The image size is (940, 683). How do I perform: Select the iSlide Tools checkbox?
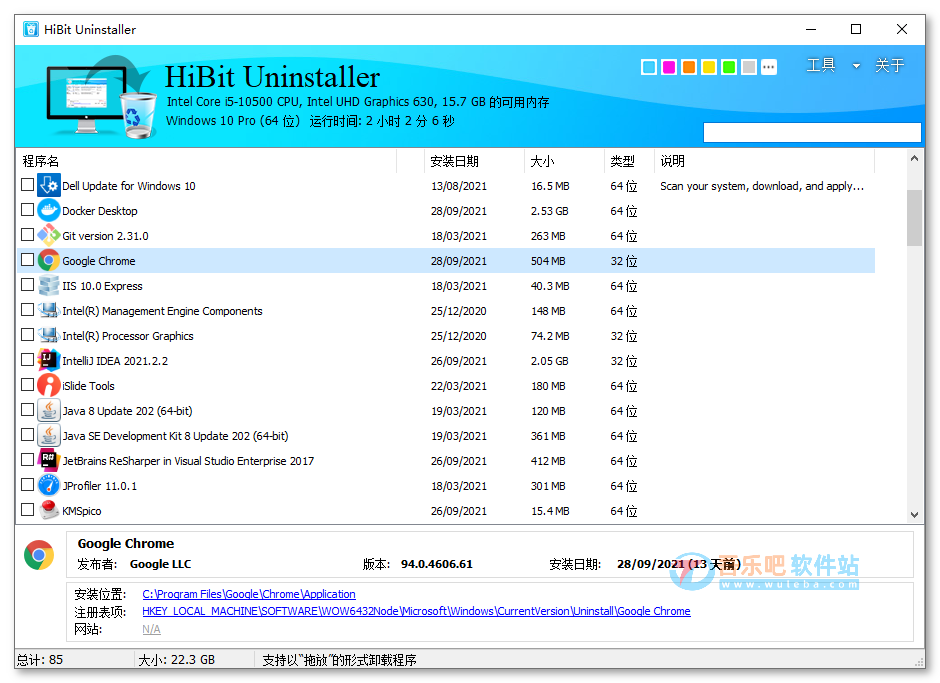[27, 384]
